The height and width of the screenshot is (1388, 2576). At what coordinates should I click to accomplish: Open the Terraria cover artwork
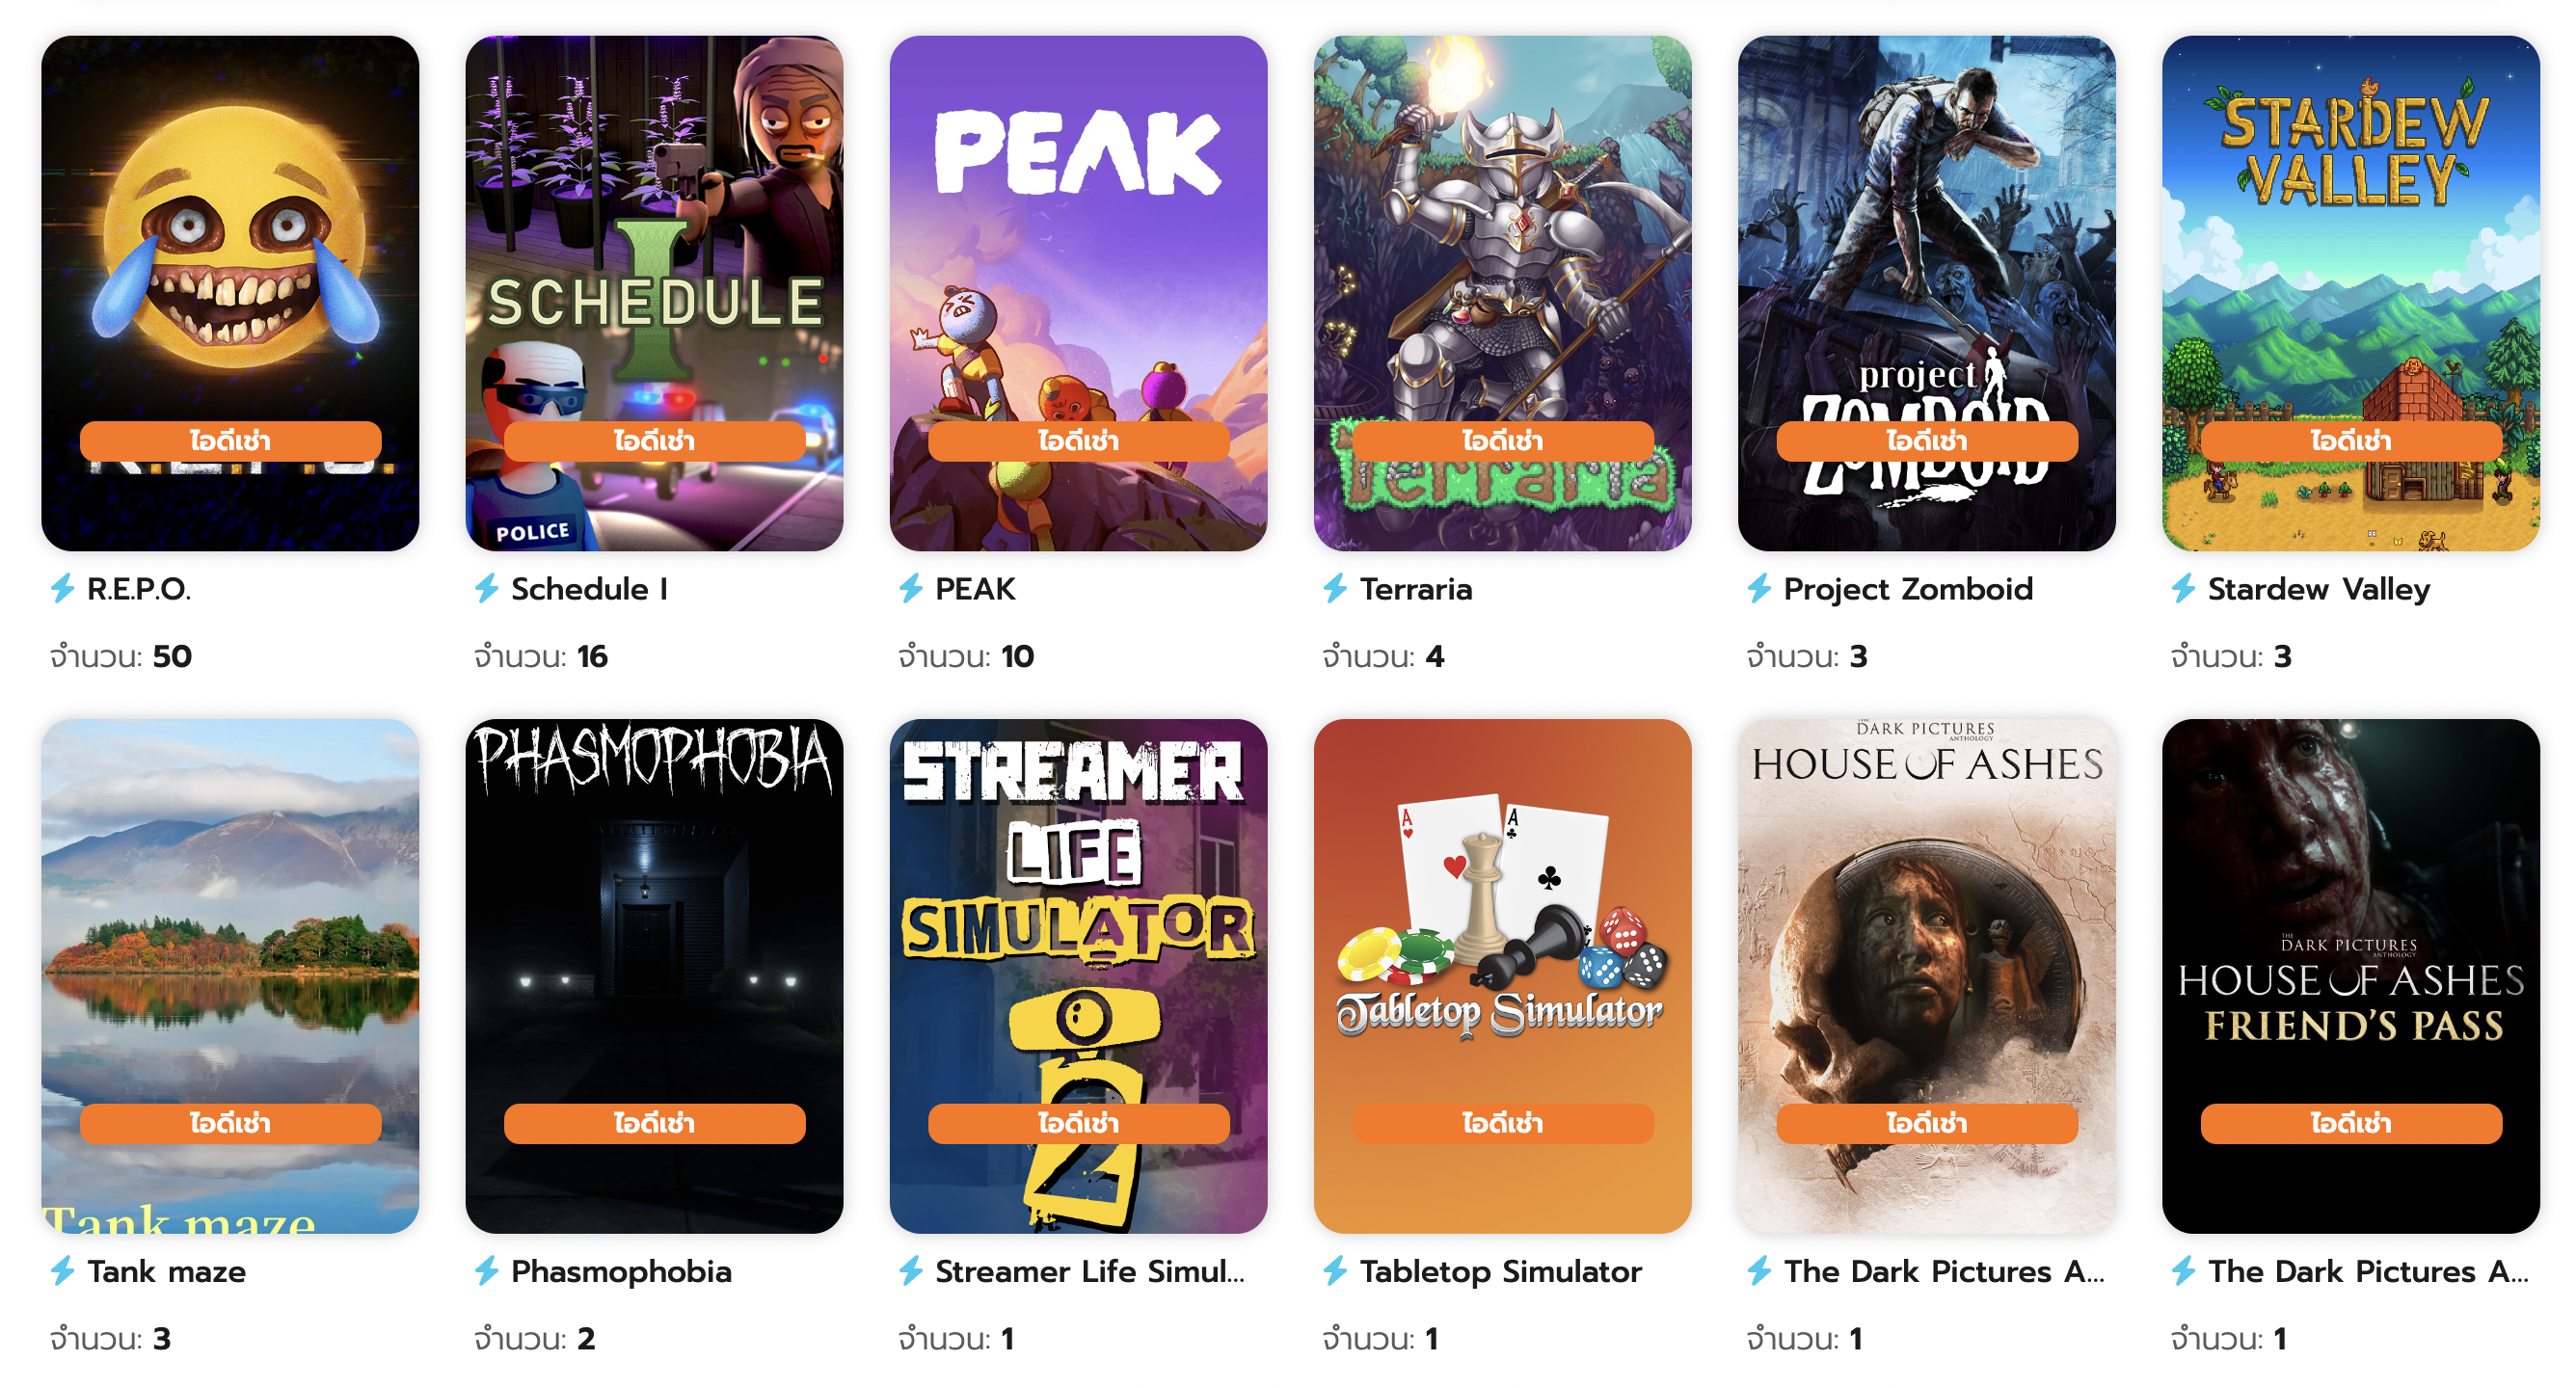1502,293
